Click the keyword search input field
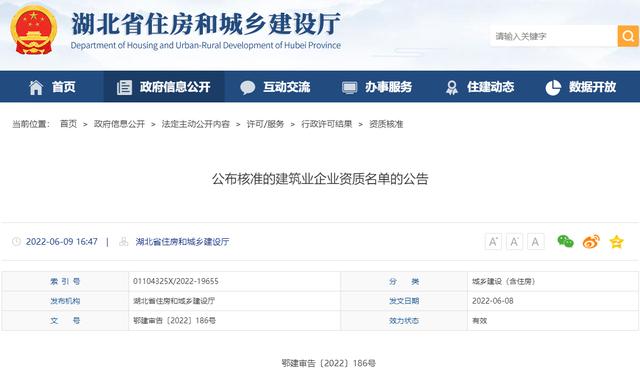640x371 pixels. coord(553,36)
